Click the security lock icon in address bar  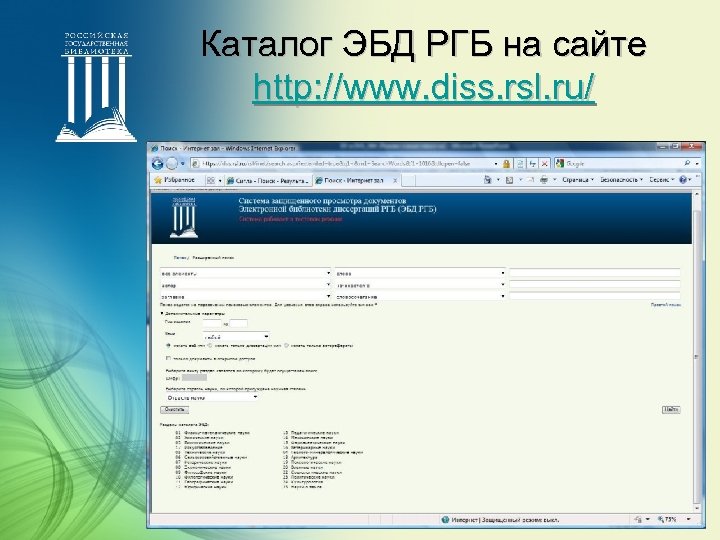(x=506, y=163)
